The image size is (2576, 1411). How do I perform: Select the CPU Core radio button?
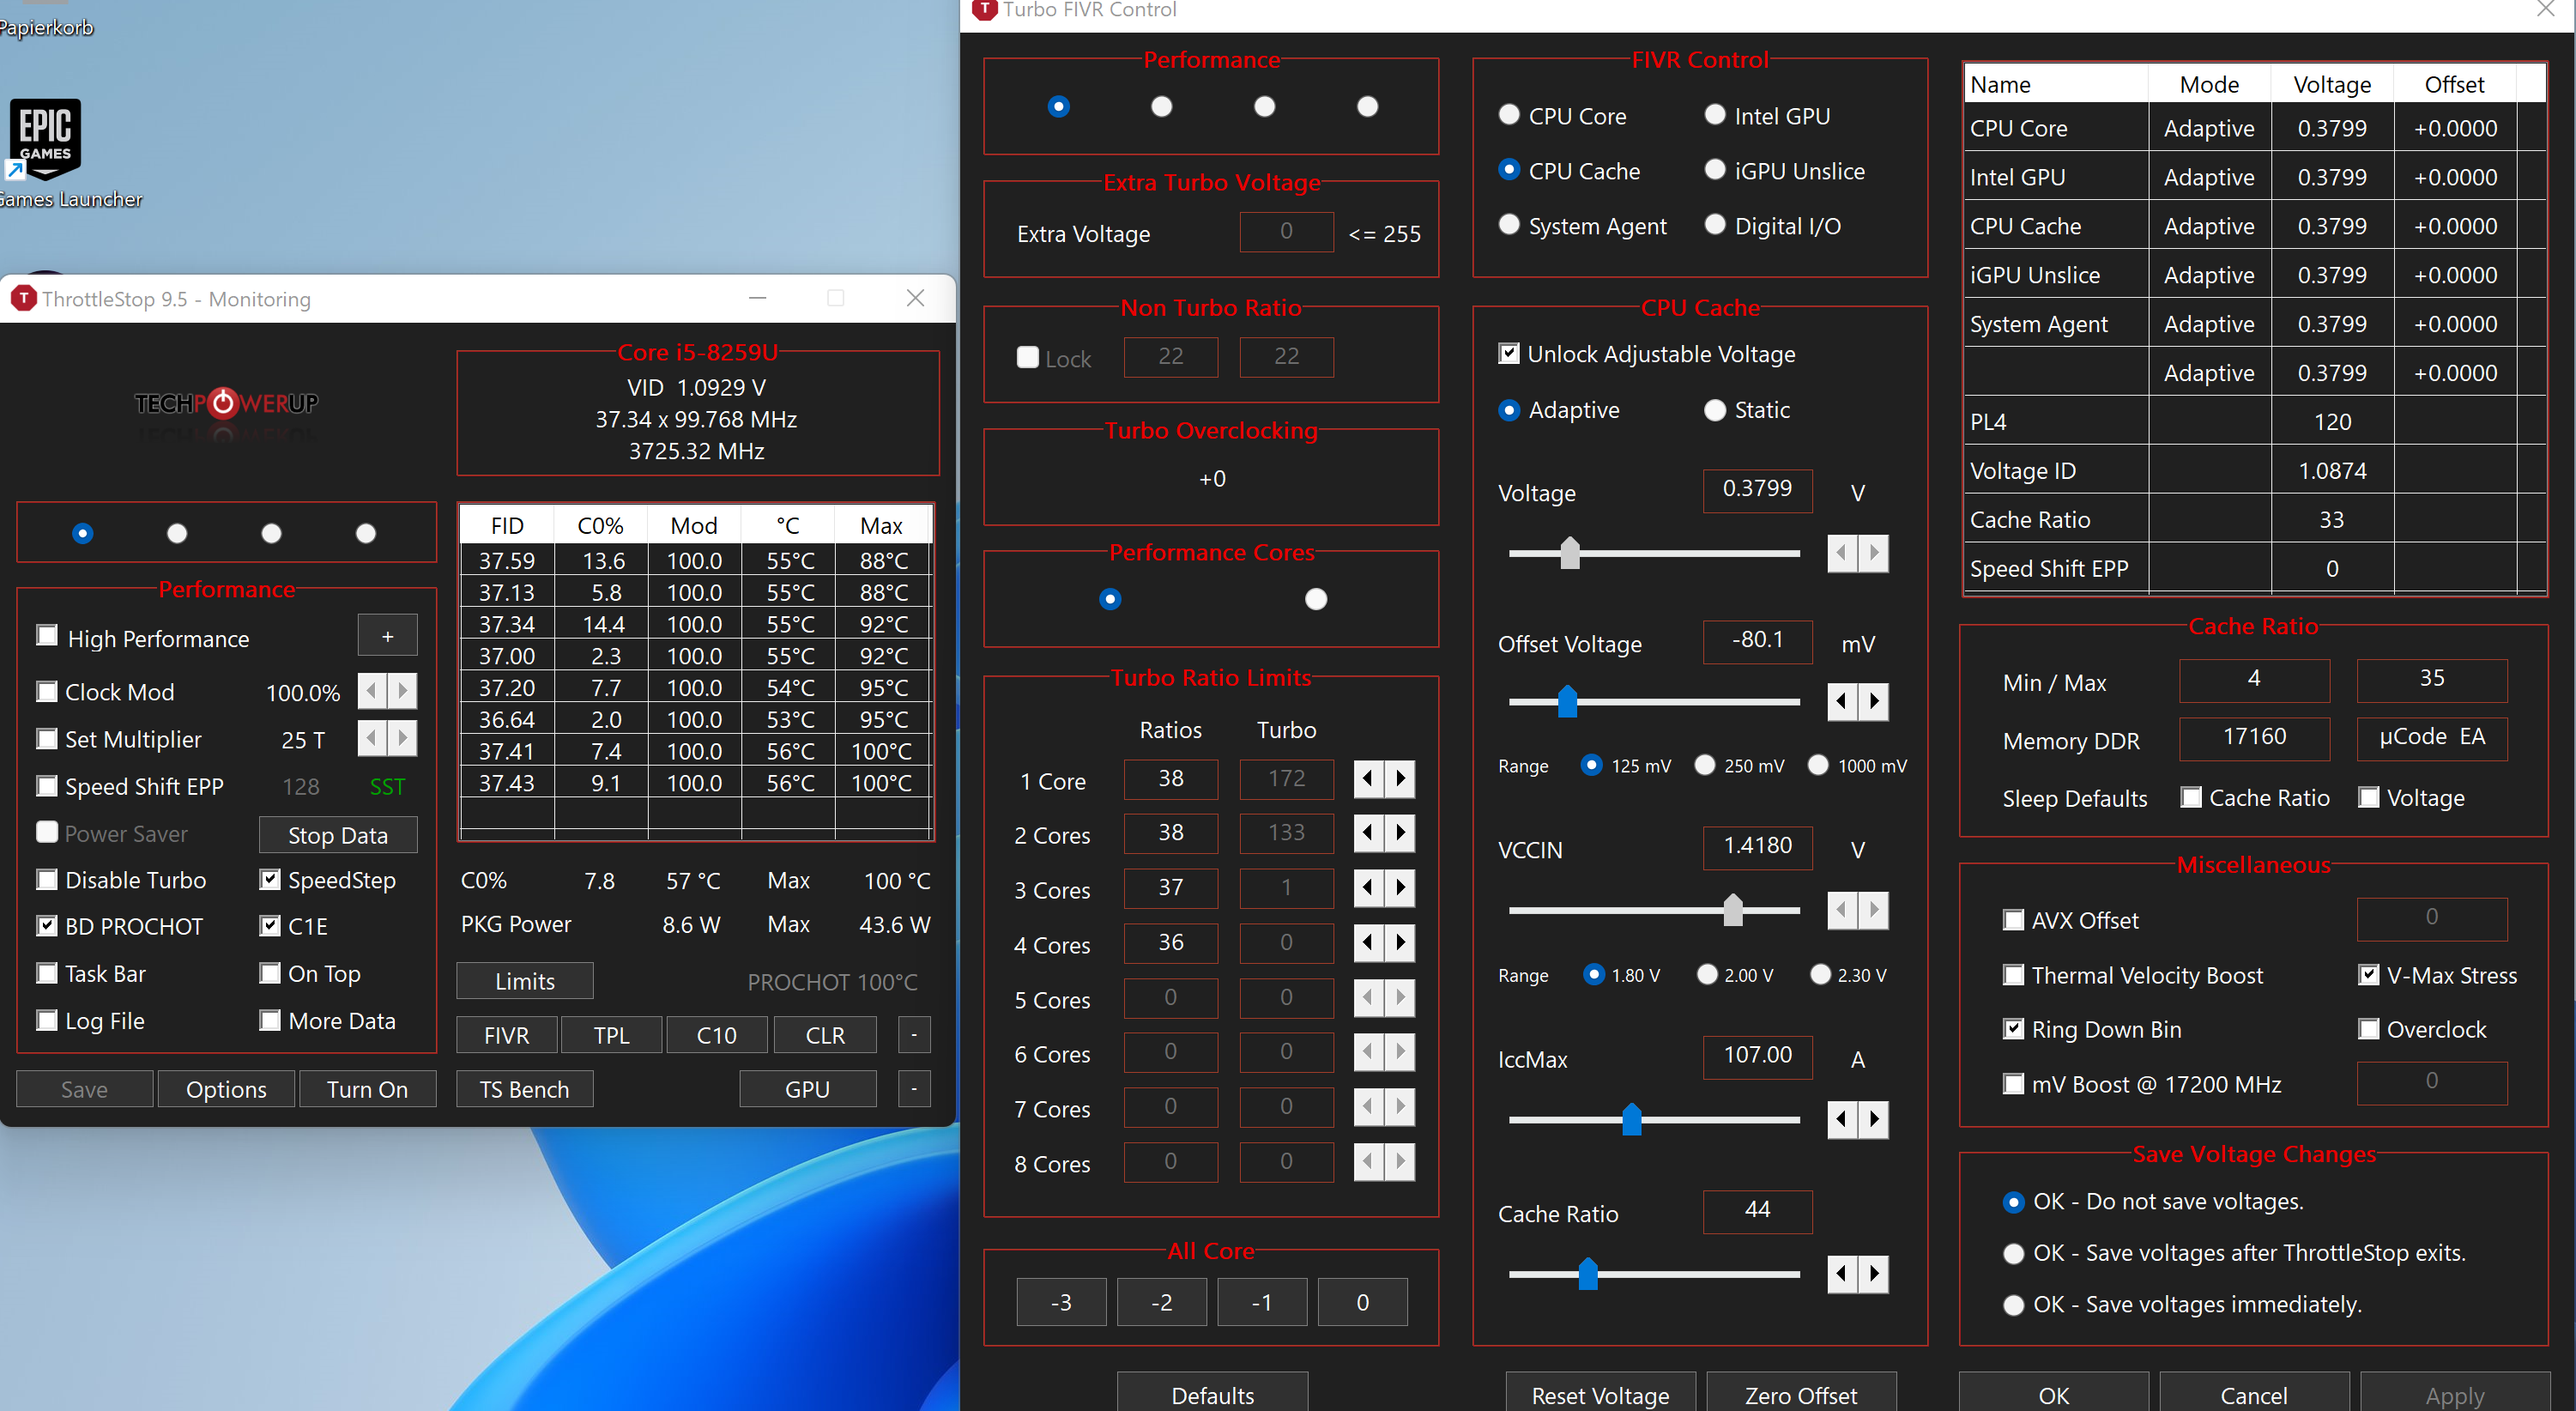click(1509, 116)
